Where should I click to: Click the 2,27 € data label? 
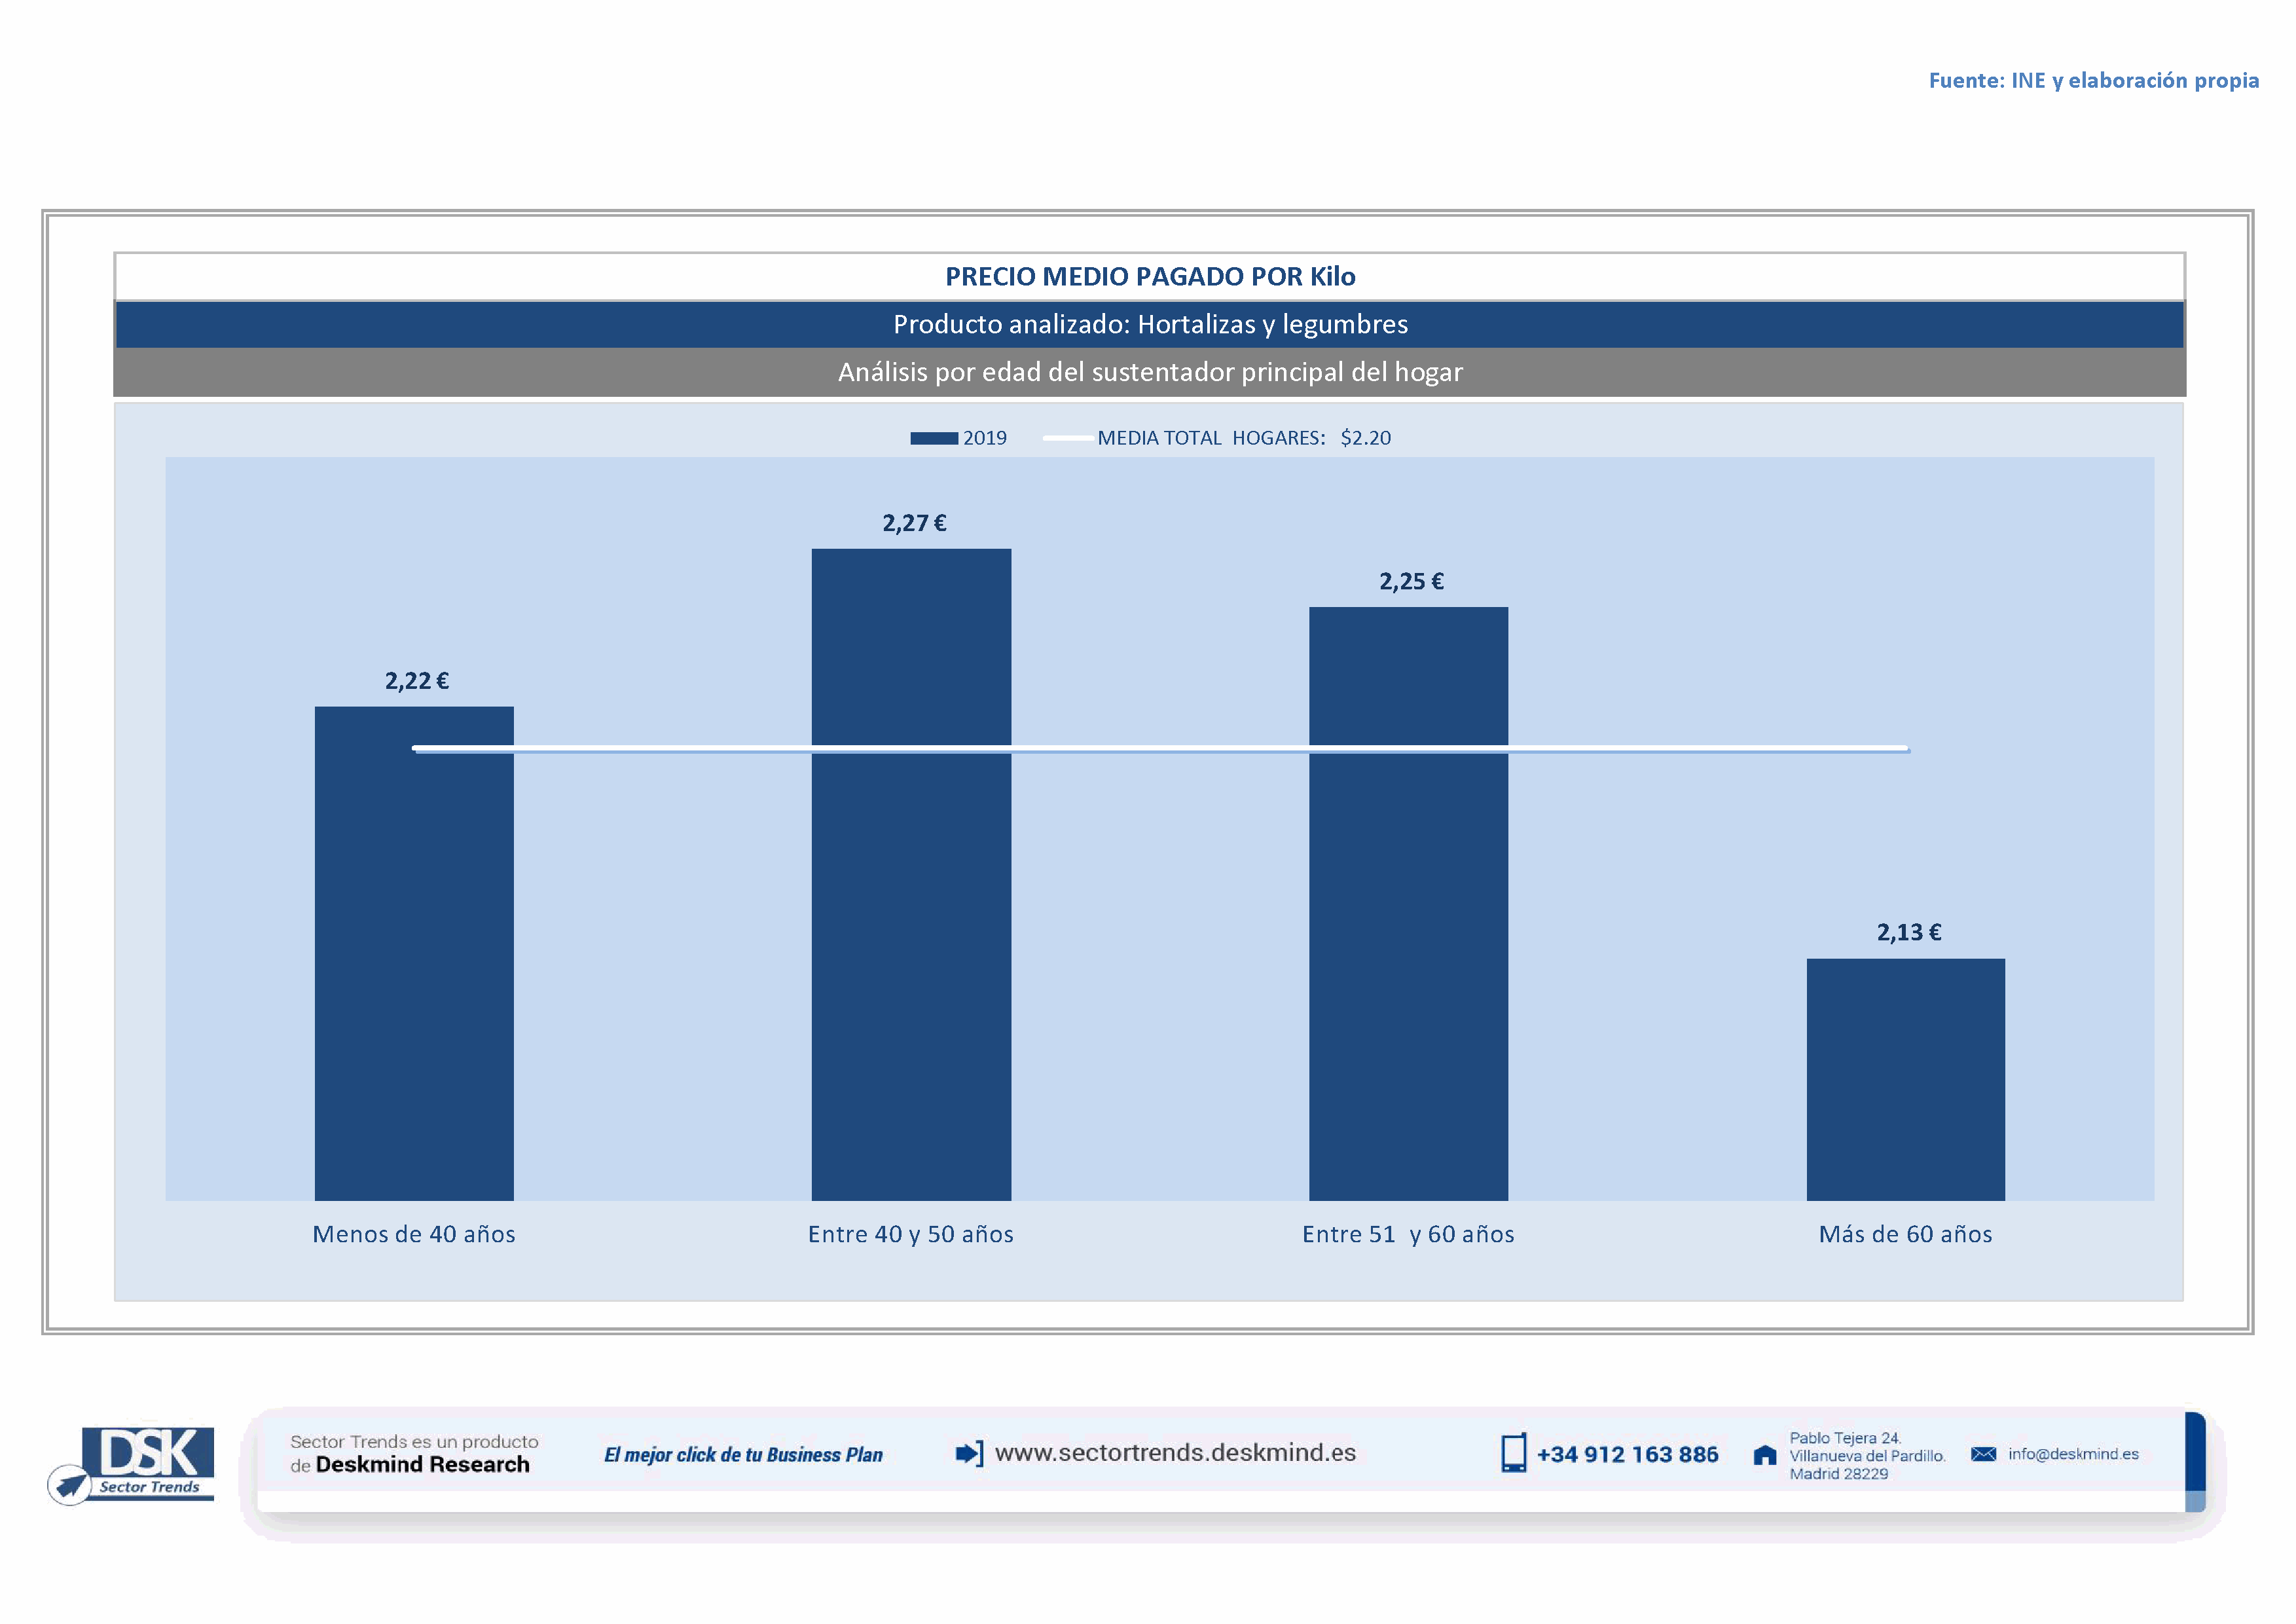click(x=914, y=523)
